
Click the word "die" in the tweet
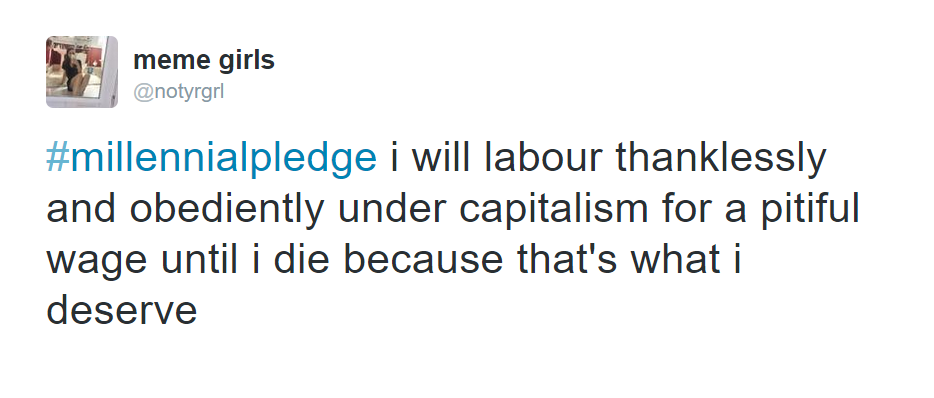pyautogui.click(x=302, y=259)
